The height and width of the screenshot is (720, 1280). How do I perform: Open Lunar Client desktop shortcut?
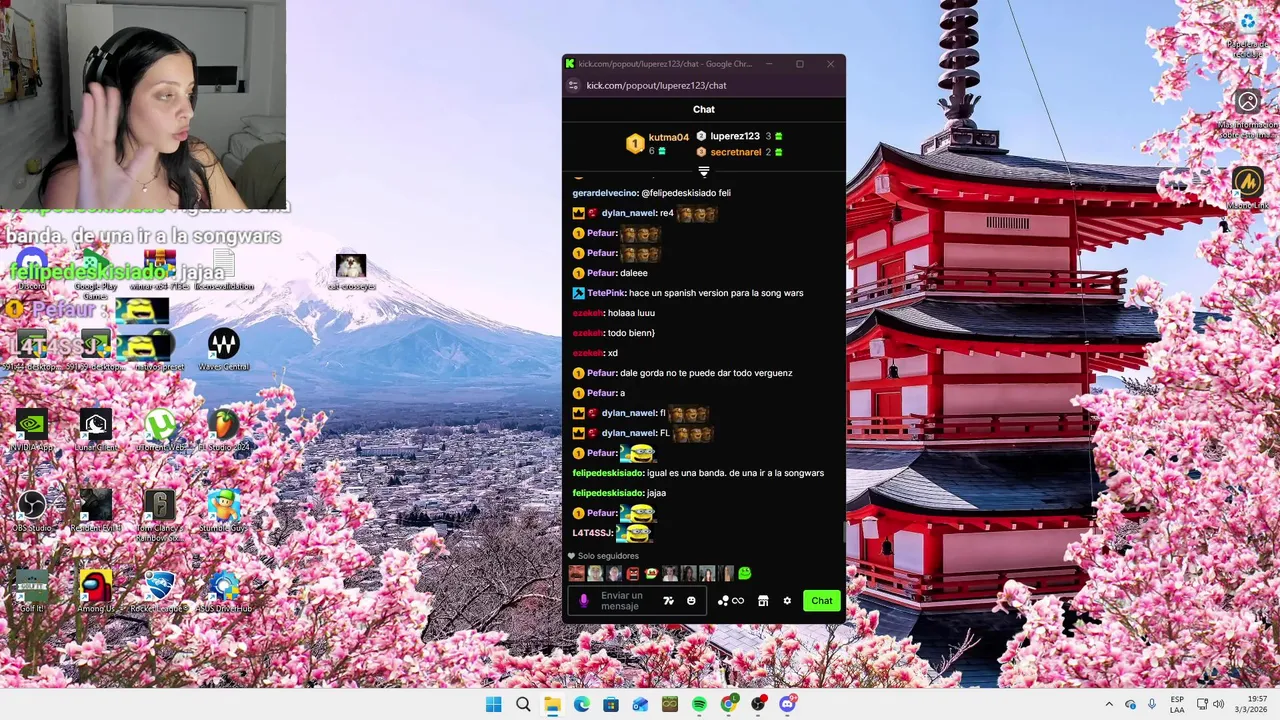(96, 431)
